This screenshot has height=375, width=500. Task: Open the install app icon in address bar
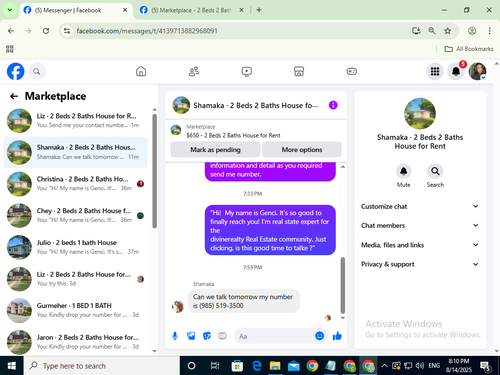click(x=416, y=31)
